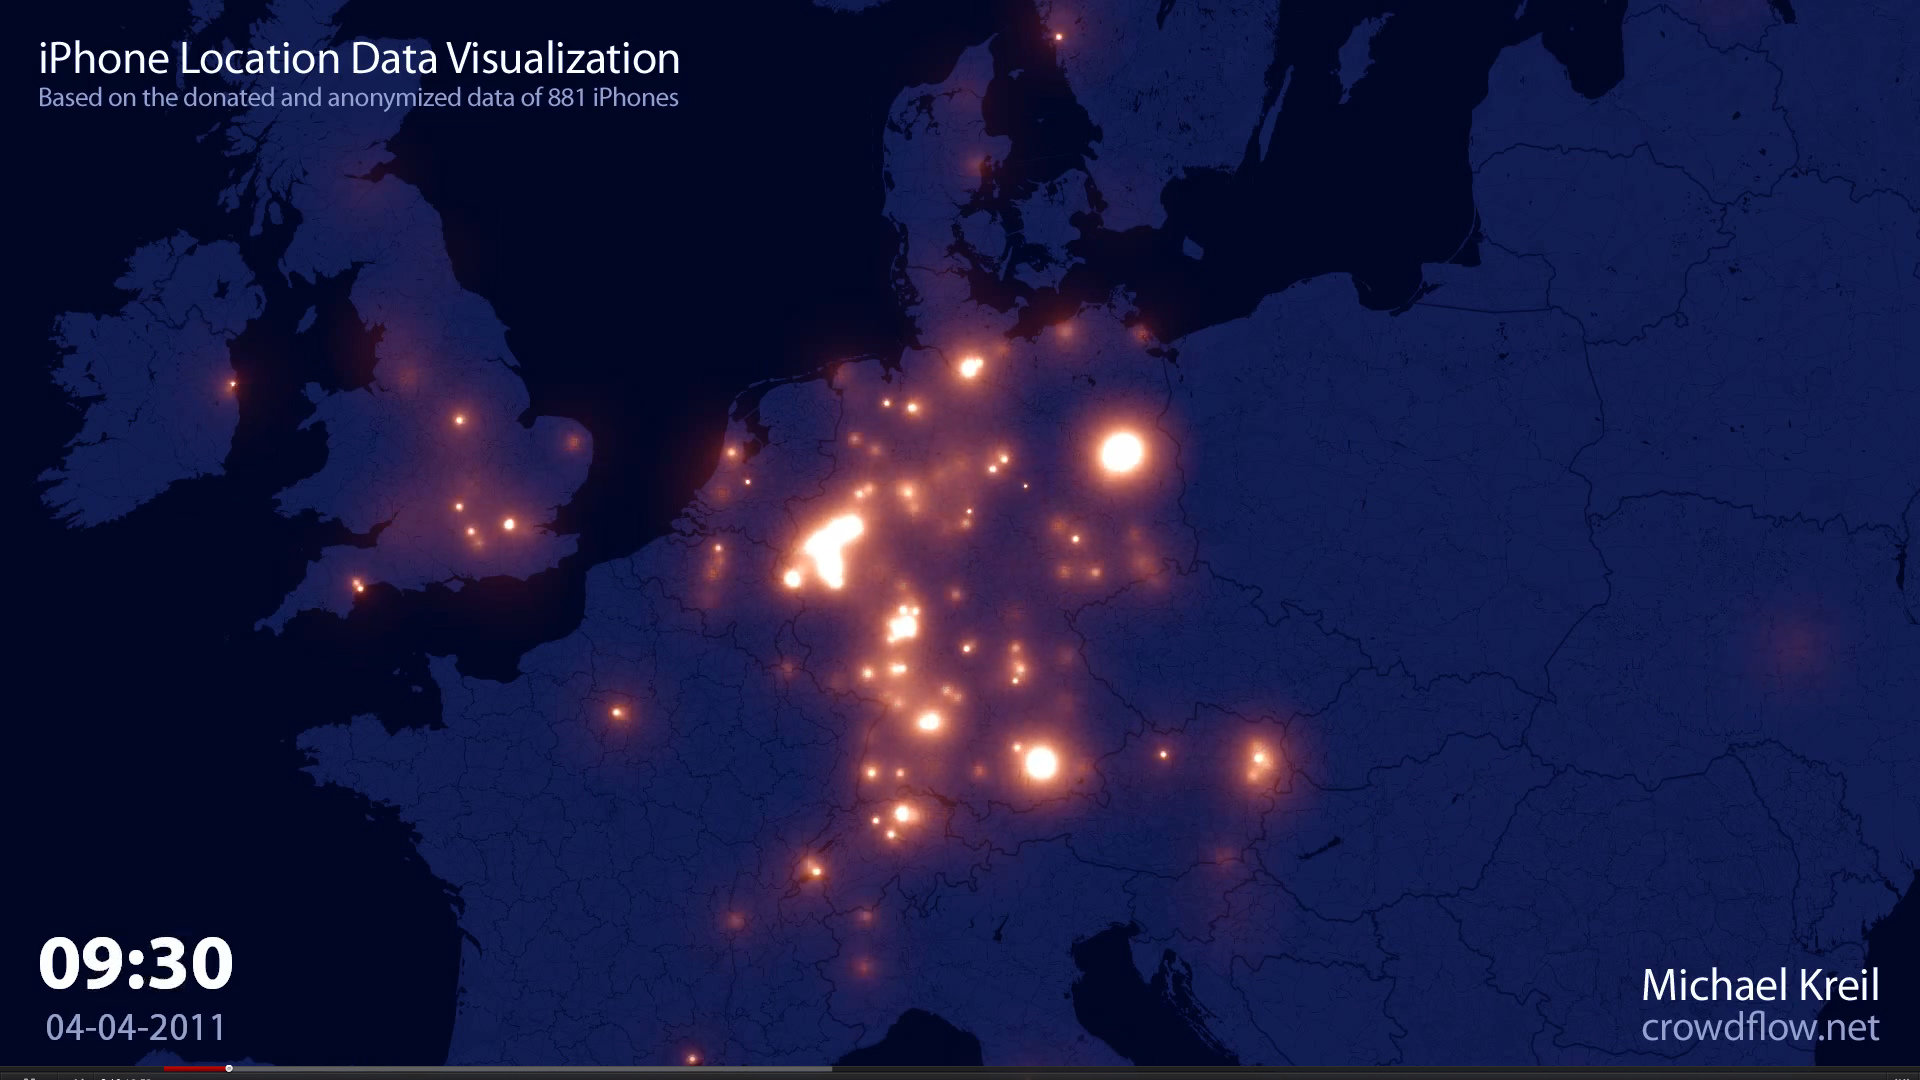Click the 09:30 clock display

tap(136, 964)
